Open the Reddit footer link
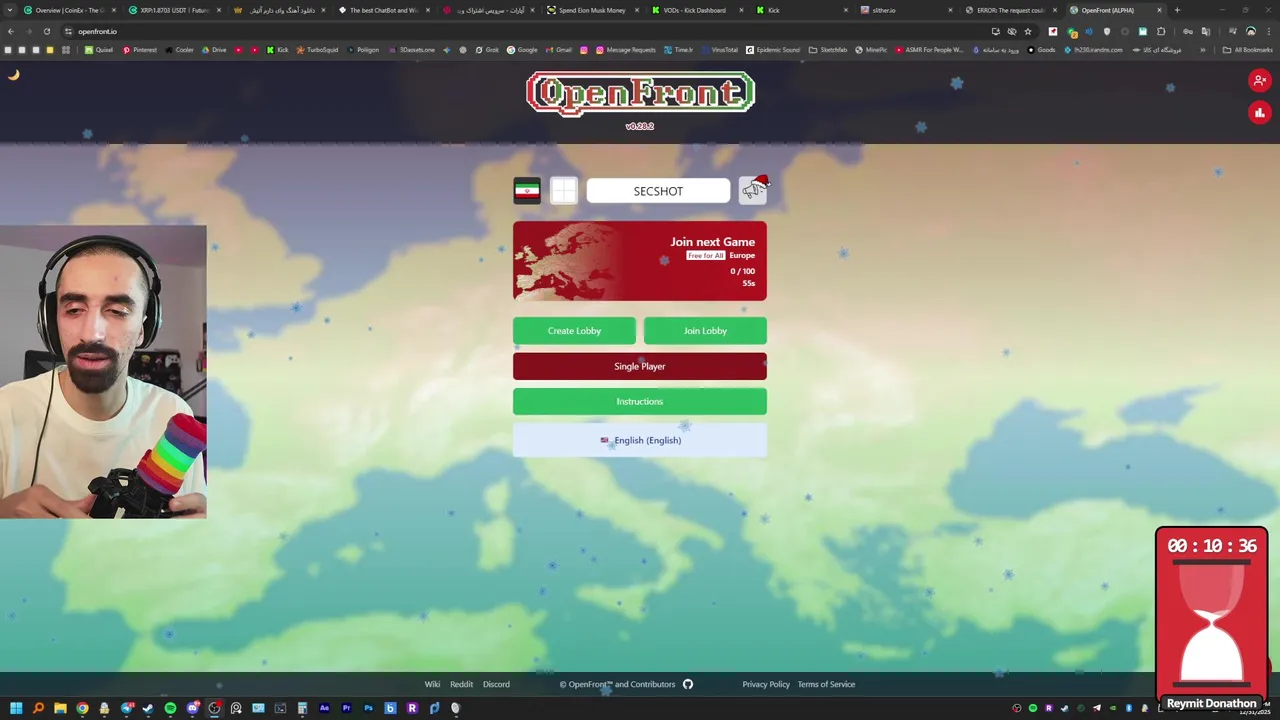 pos(461,684)
